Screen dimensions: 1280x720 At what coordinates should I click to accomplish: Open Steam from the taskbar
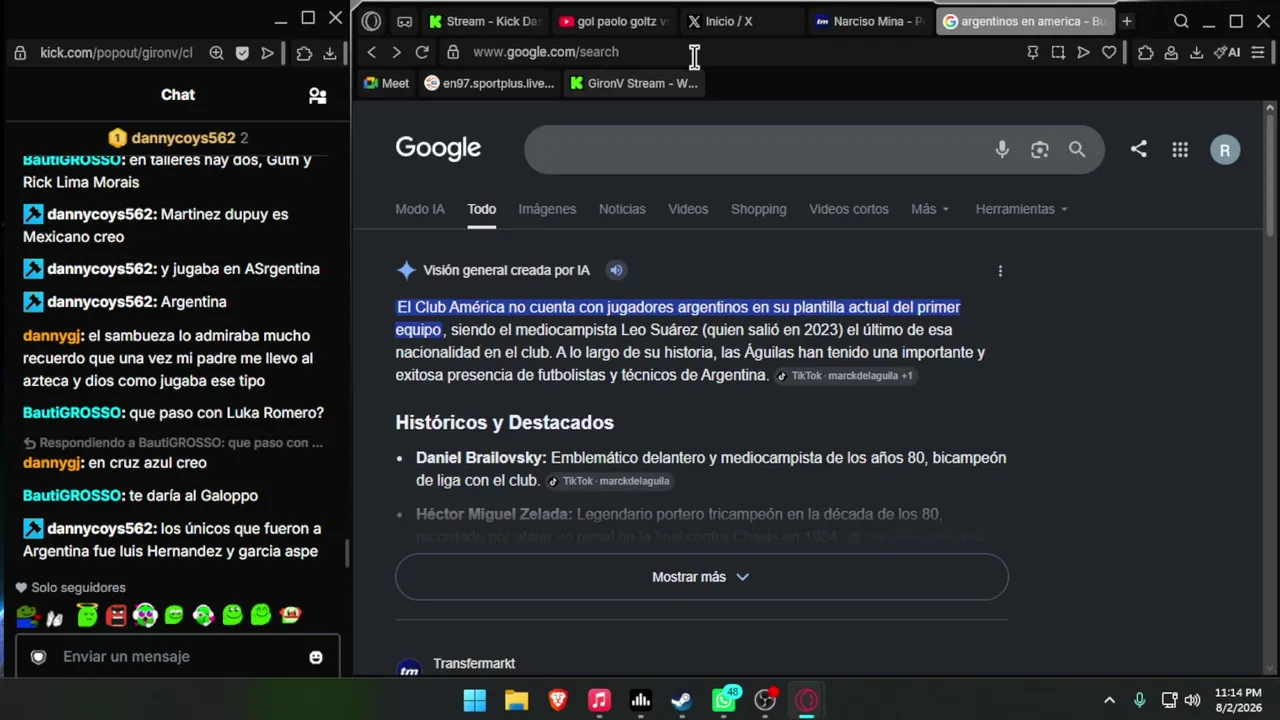682,701
